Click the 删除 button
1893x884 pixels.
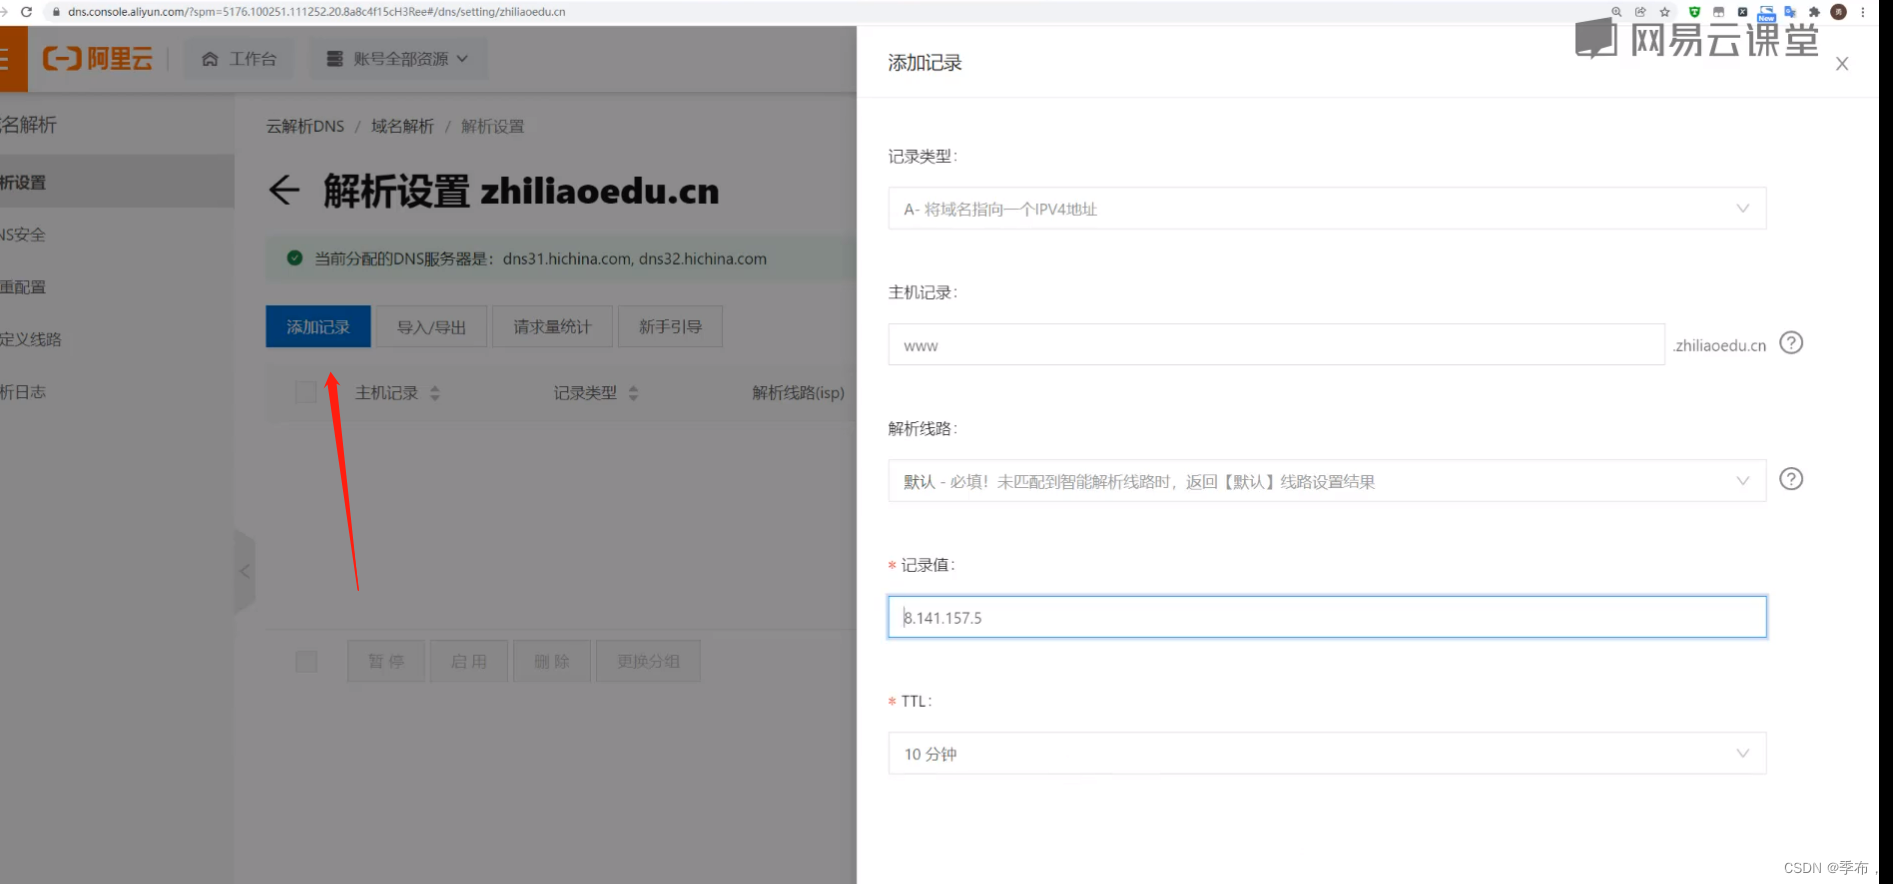[x=552, y=661]
